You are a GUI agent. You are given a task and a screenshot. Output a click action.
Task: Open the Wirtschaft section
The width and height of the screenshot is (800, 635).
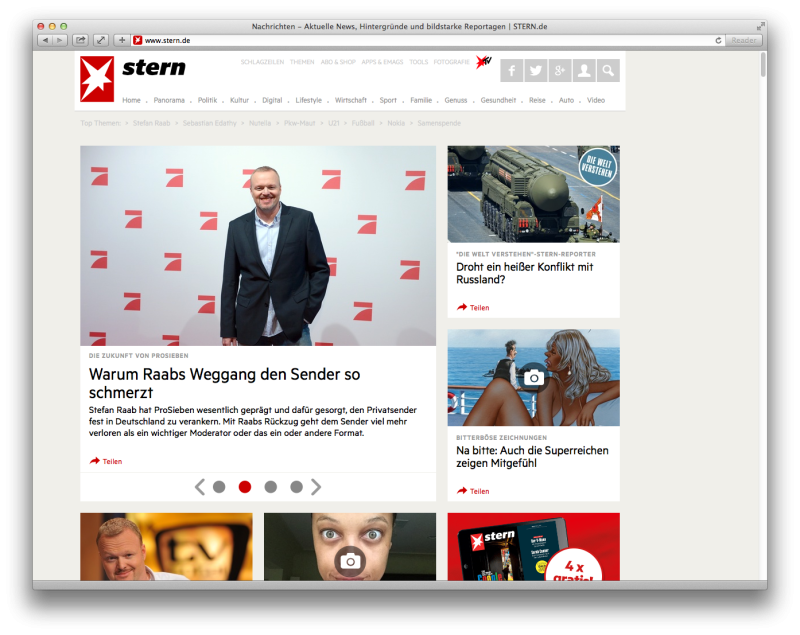[351, 100]
